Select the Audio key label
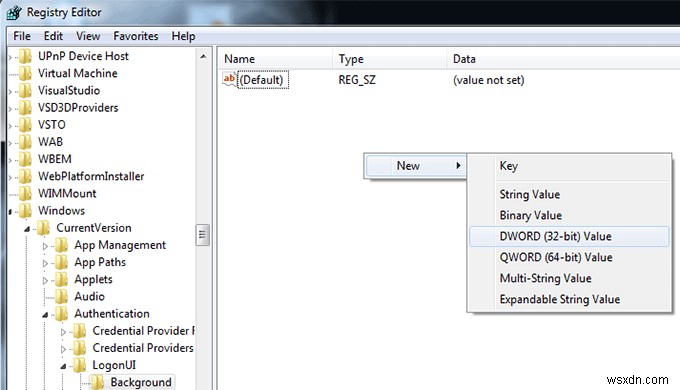680x390 pixels. 89,296
